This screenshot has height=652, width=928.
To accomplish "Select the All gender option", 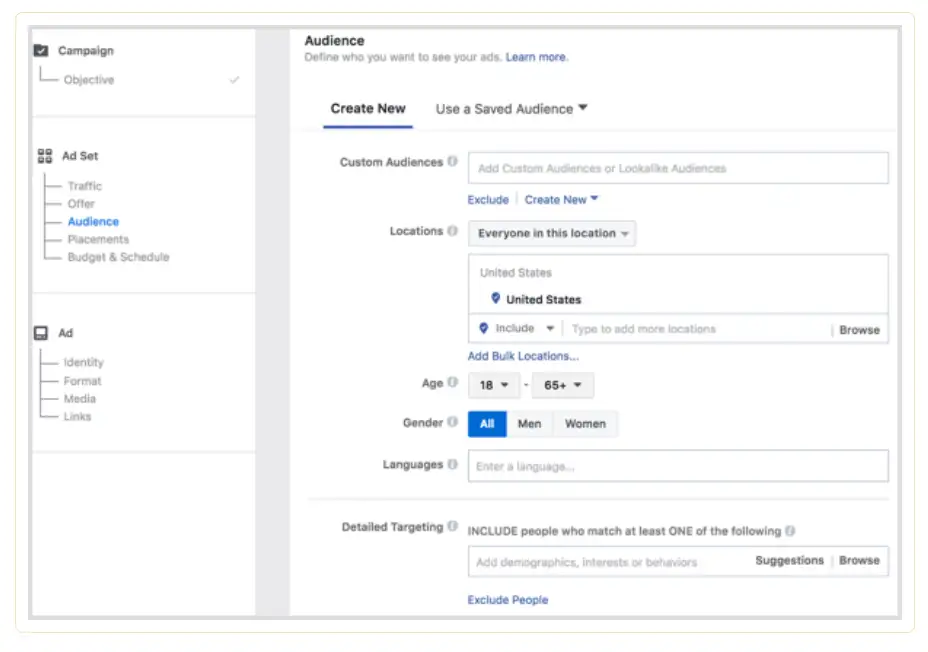I will point(487,423).
